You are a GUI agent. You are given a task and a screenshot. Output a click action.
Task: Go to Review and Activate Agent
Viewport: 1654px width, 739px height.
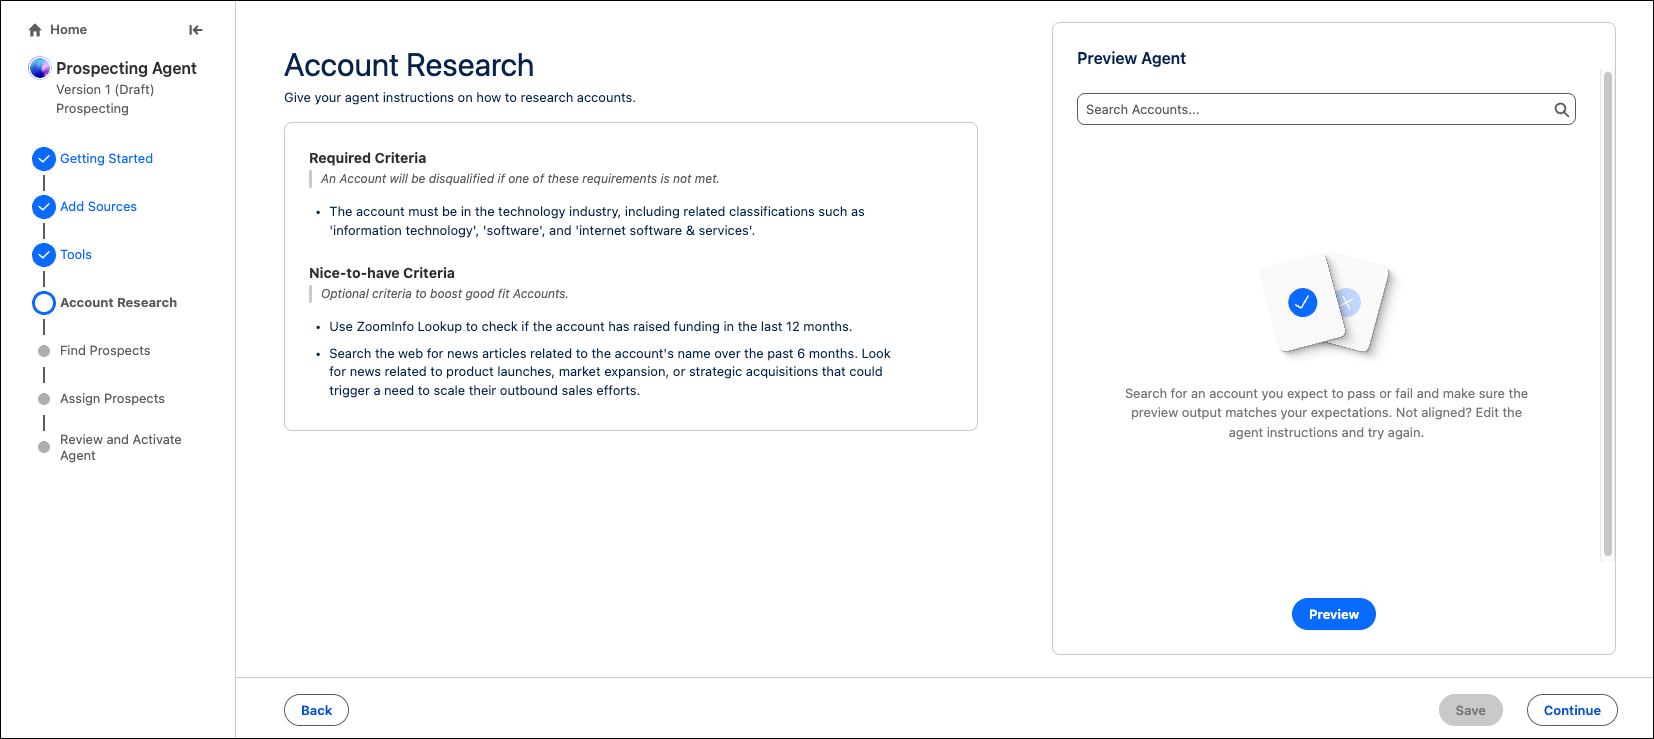121,447
